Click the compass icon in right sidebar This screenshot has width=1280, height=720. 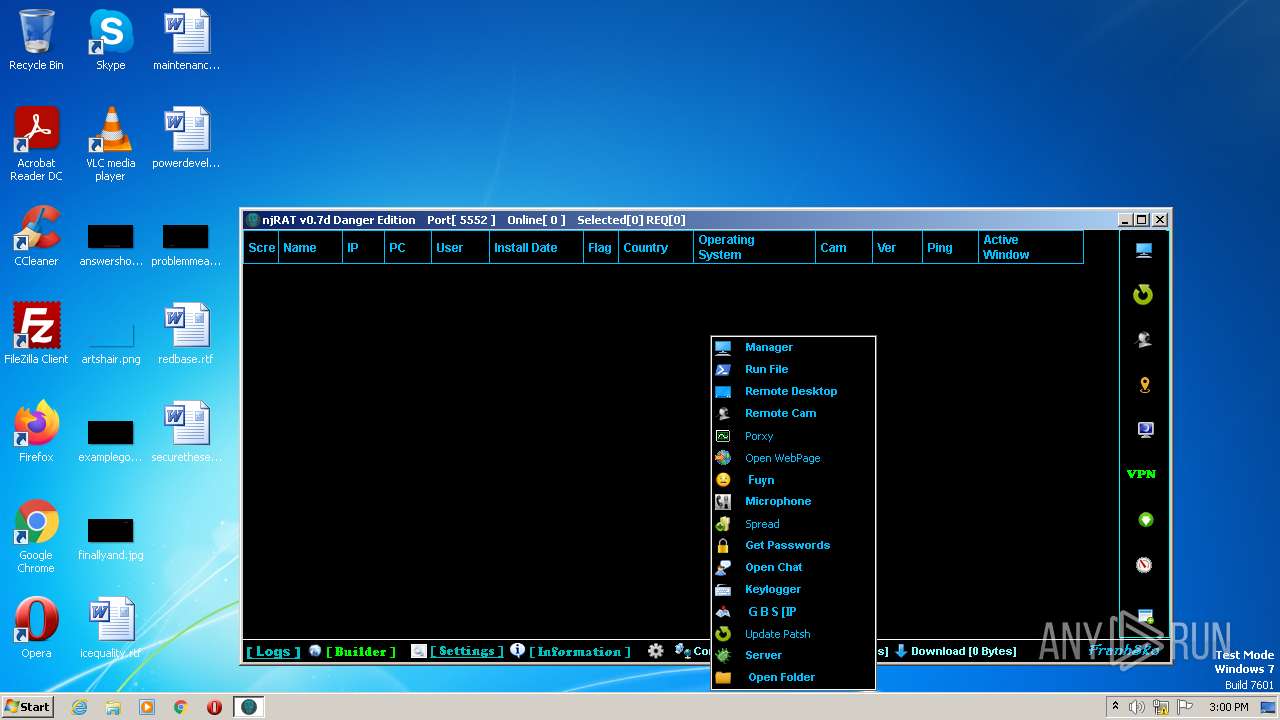1144,565
